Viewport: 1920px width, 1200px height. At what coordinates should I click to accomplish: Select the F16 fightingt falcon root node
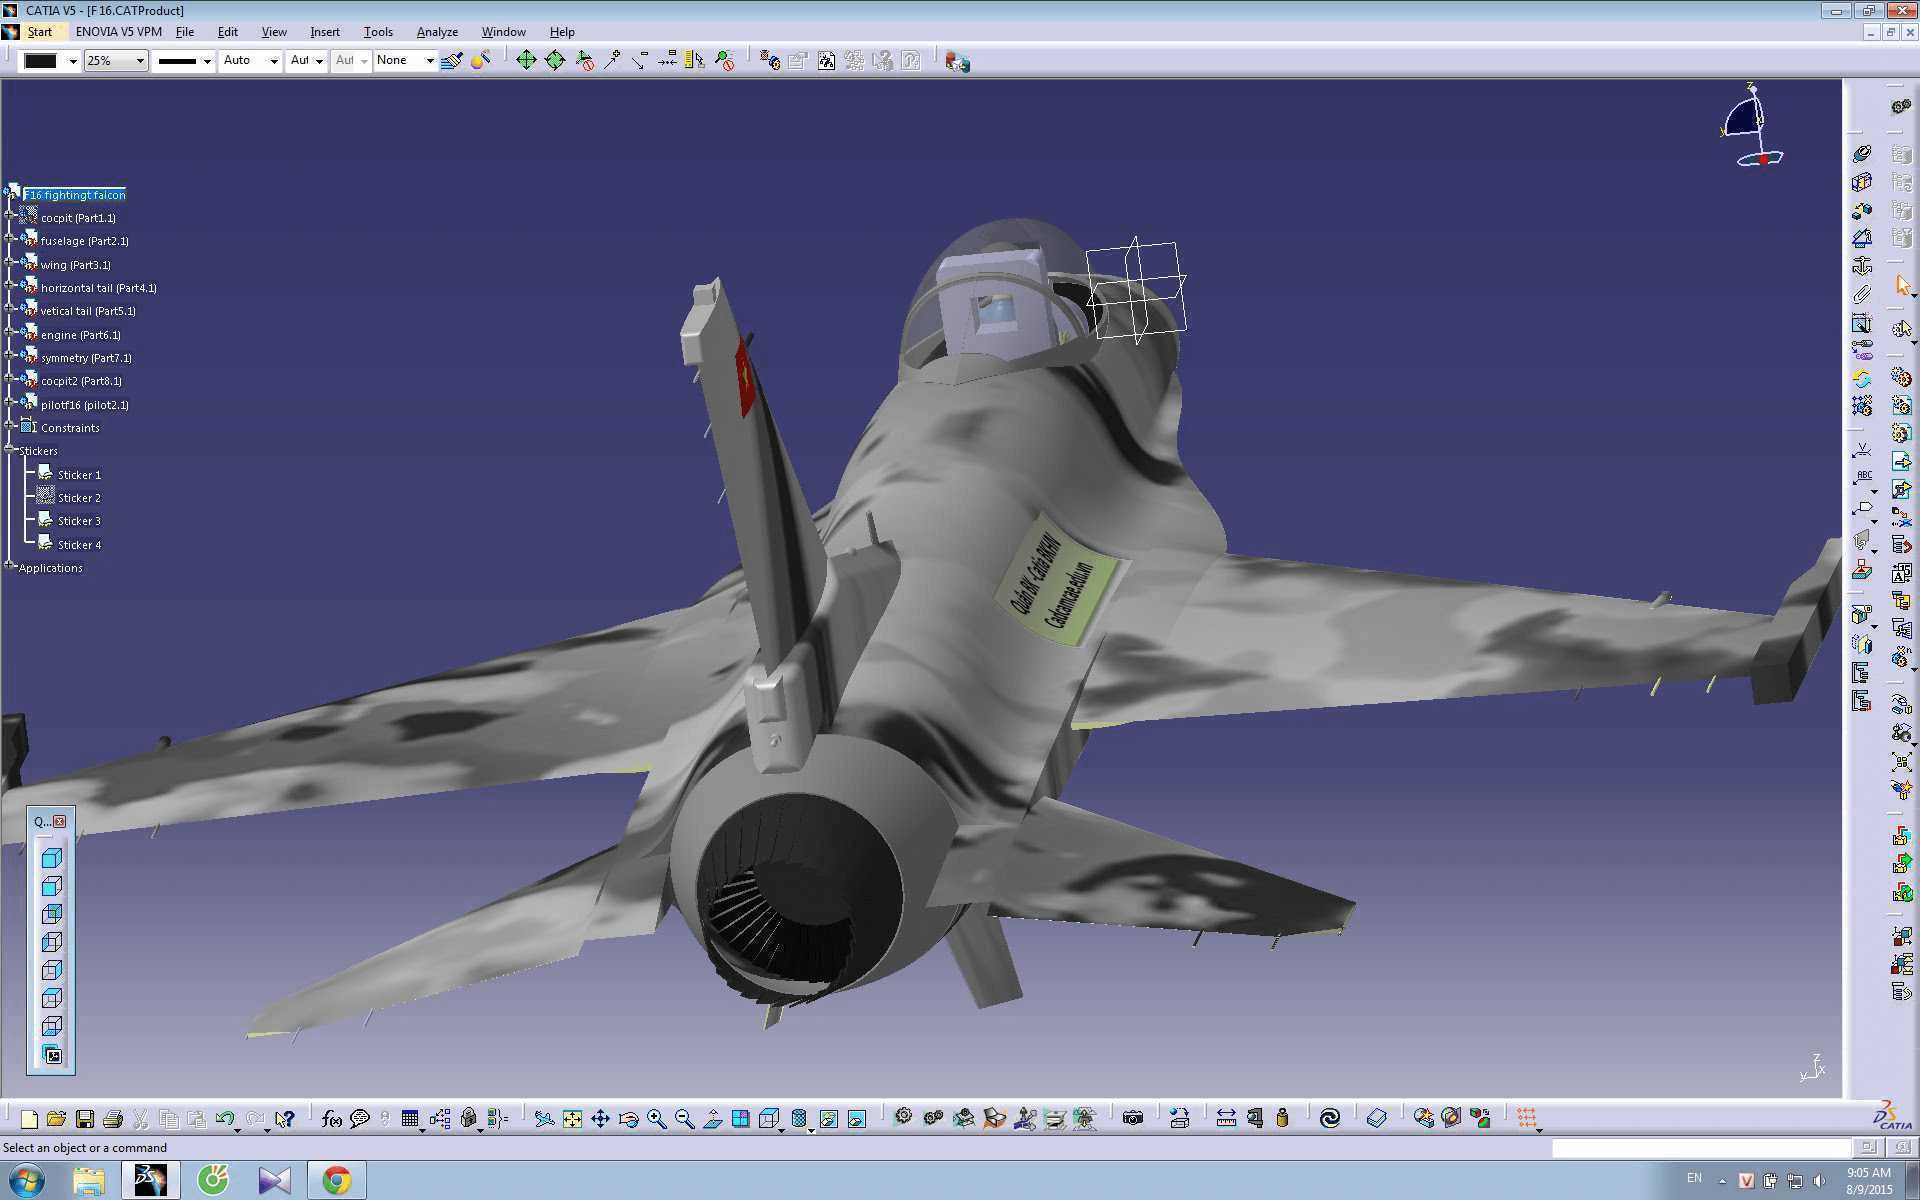(x=75, y=195)
